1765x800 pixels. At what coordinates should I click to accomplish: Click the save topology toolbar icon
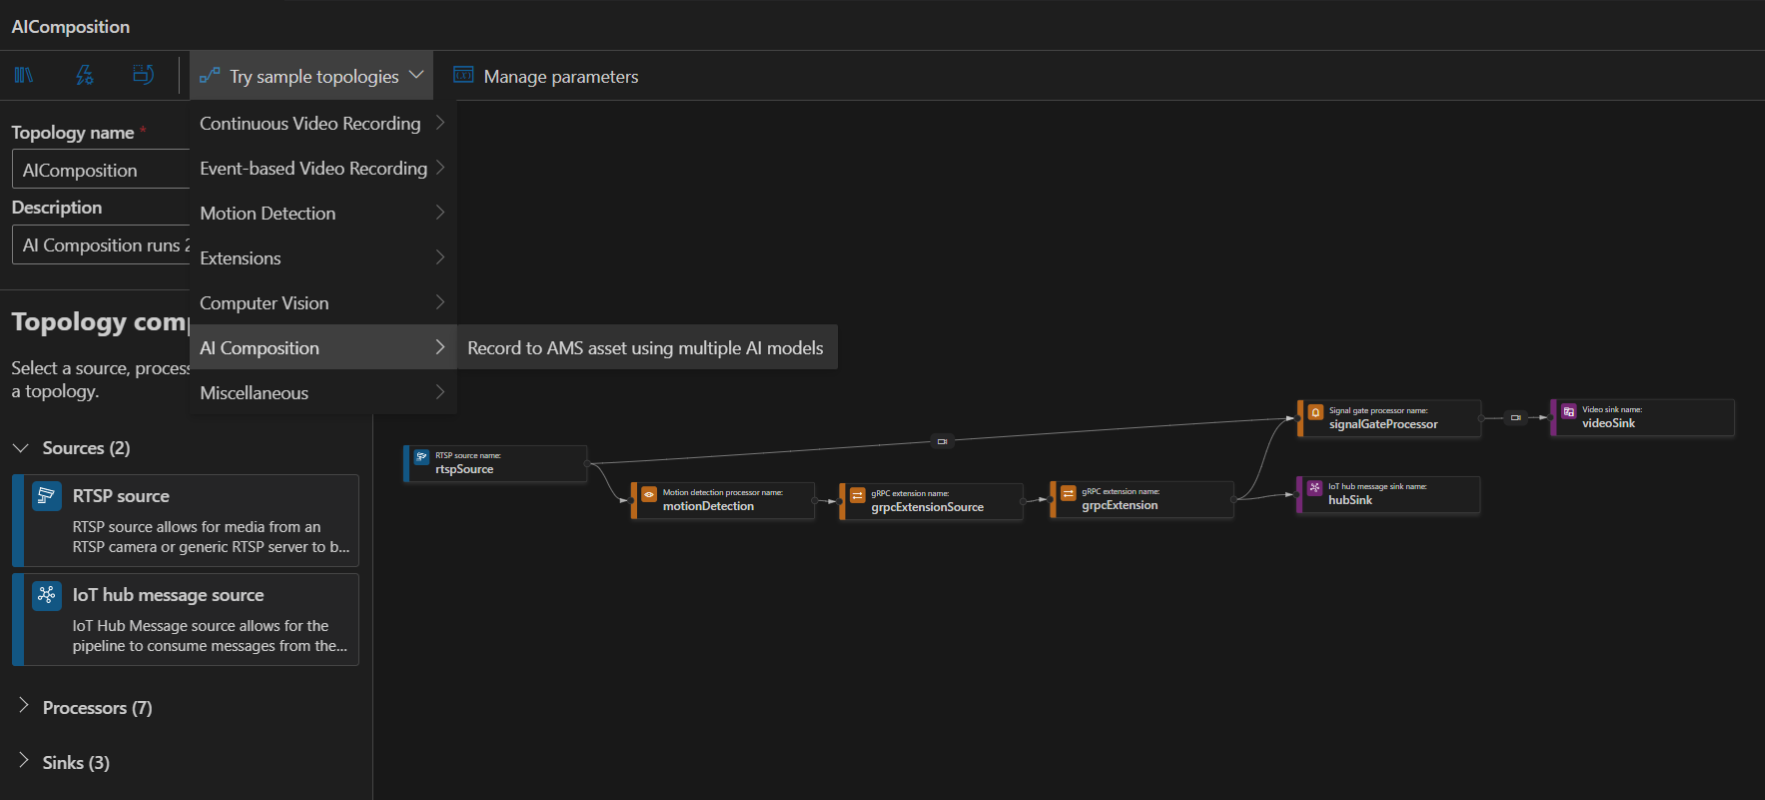tap(144, 75)
